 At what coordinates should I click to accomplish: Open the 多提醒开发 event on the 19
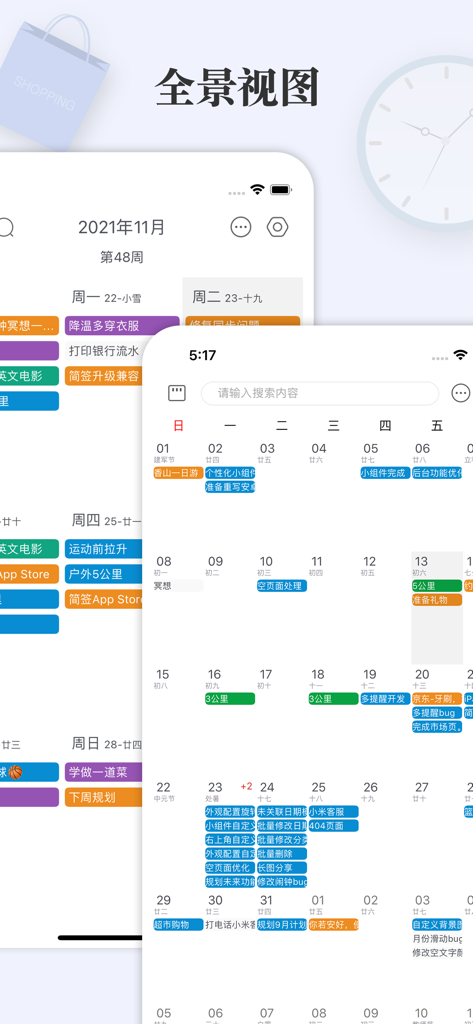click(385, 699)
